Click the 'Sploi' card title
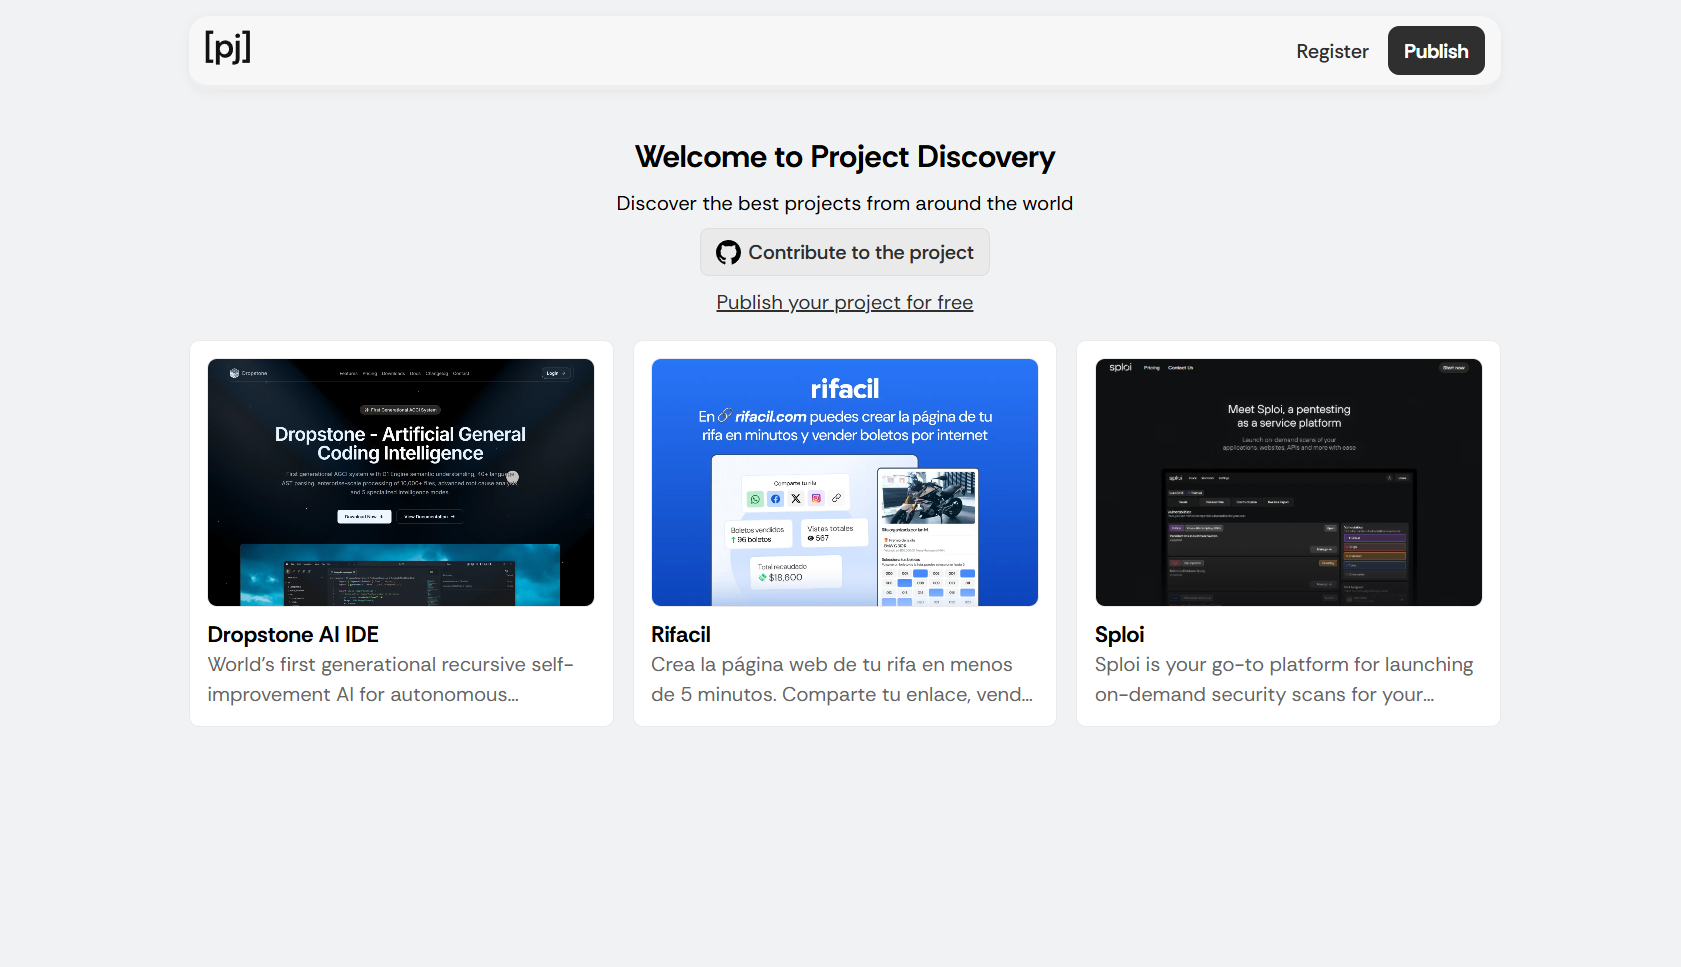 click(x=1120, y=635)
